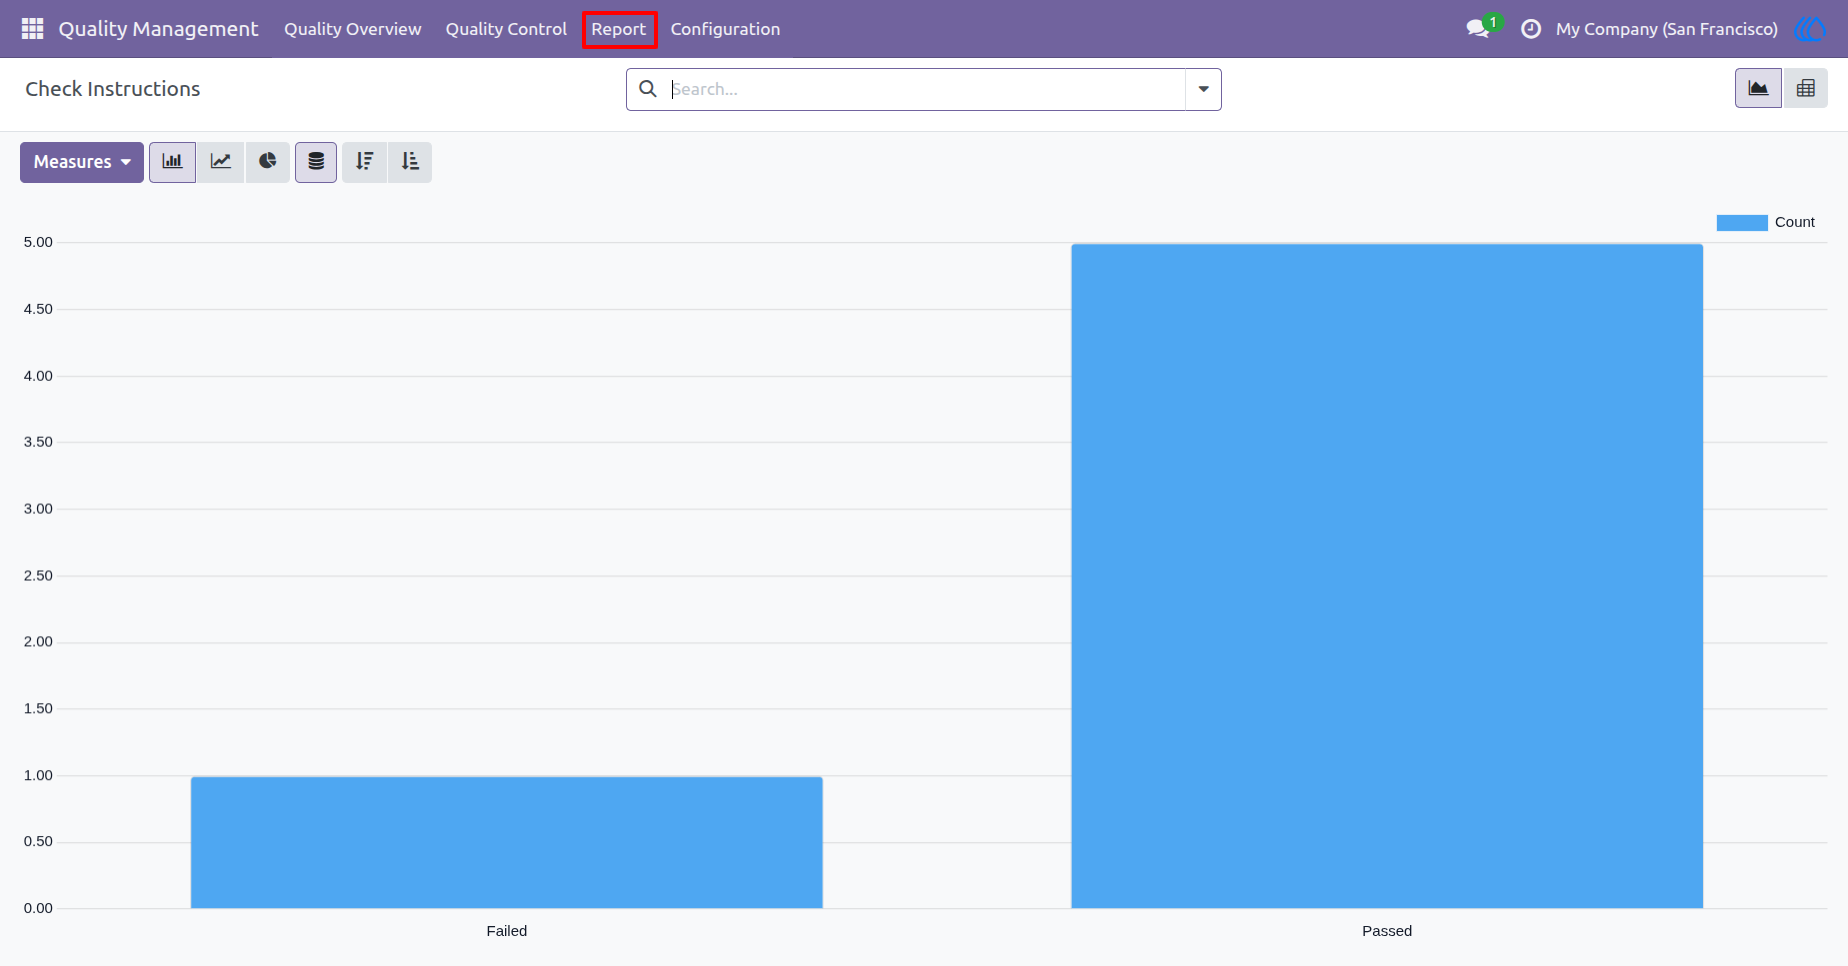Open My Company (San Francisco) switcher

(x=1666, y=29)
